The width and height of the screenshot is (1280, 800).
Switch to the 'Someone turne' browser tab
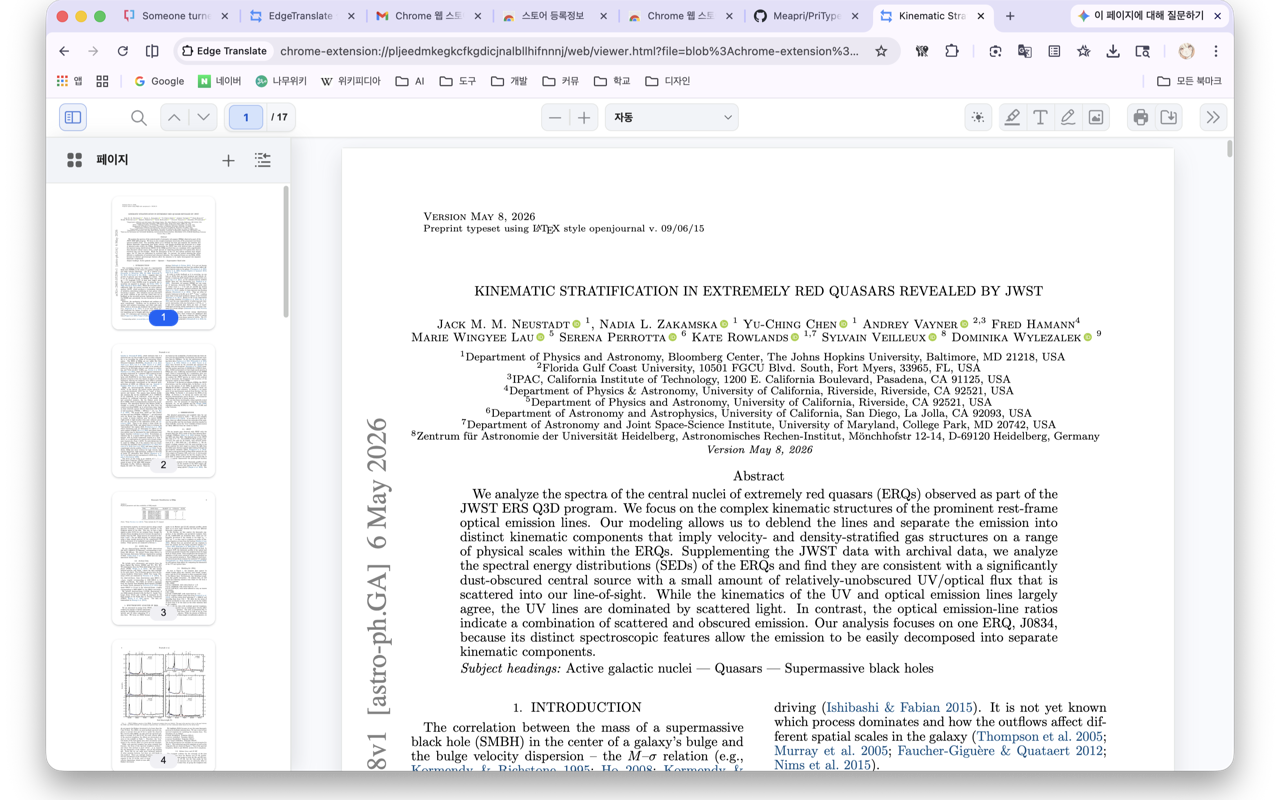tap(174, 16)
